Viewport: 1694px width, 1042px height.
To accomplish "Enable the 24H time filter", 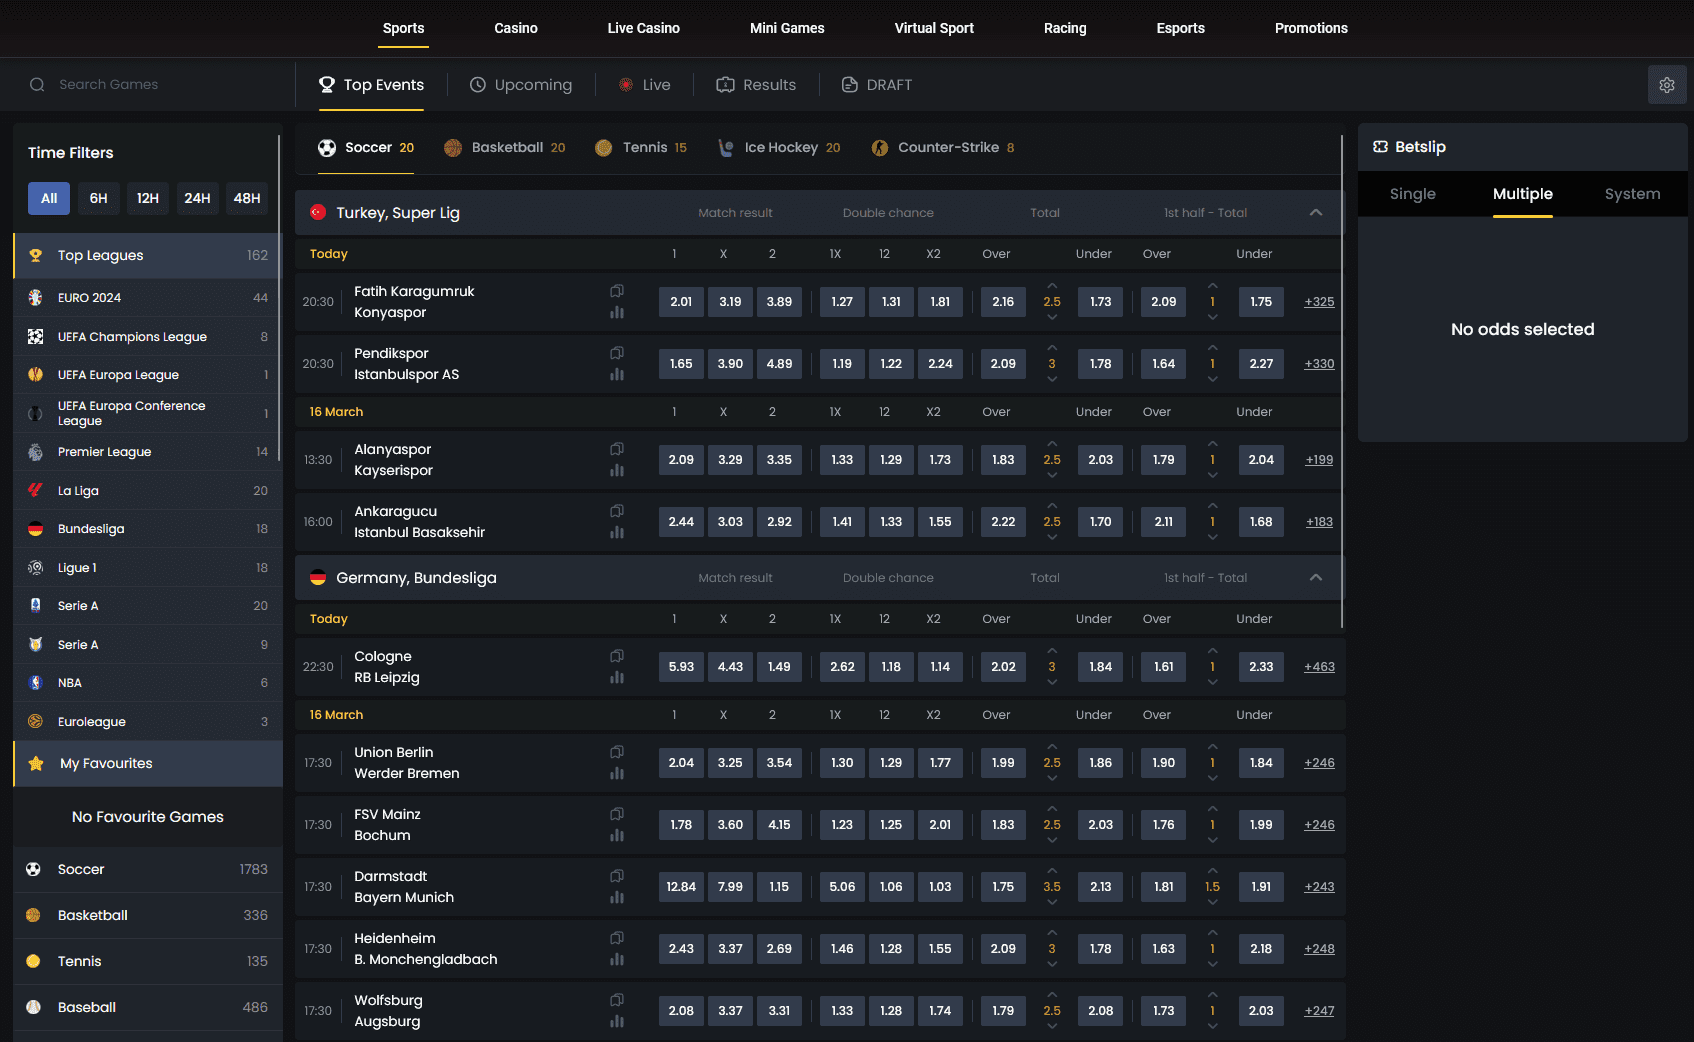I will pos(197,198).
